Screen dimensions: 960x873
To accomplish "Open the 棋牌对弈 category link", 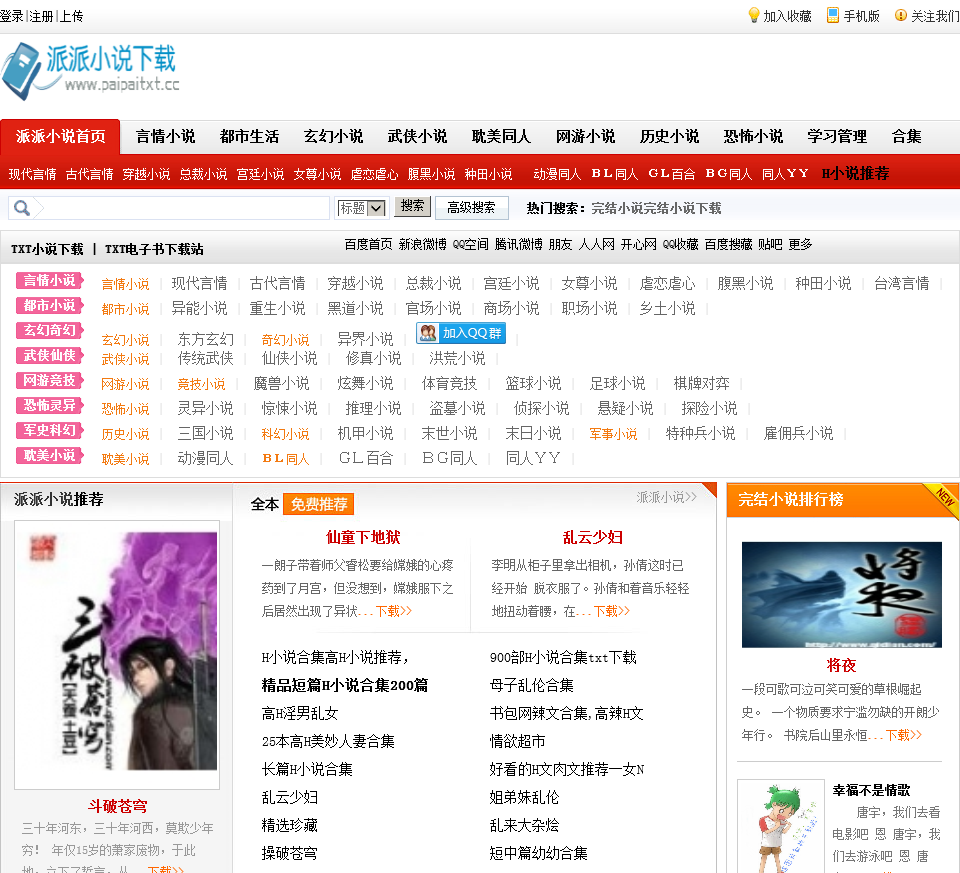I will pyautogui.click(x=702, y=383).
